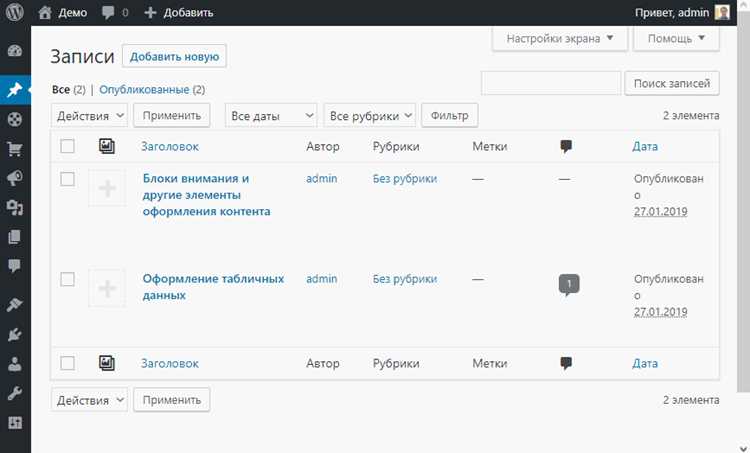Click the home icon beside Демо
The height and width of the screenshot is (453, 750).
45,12
